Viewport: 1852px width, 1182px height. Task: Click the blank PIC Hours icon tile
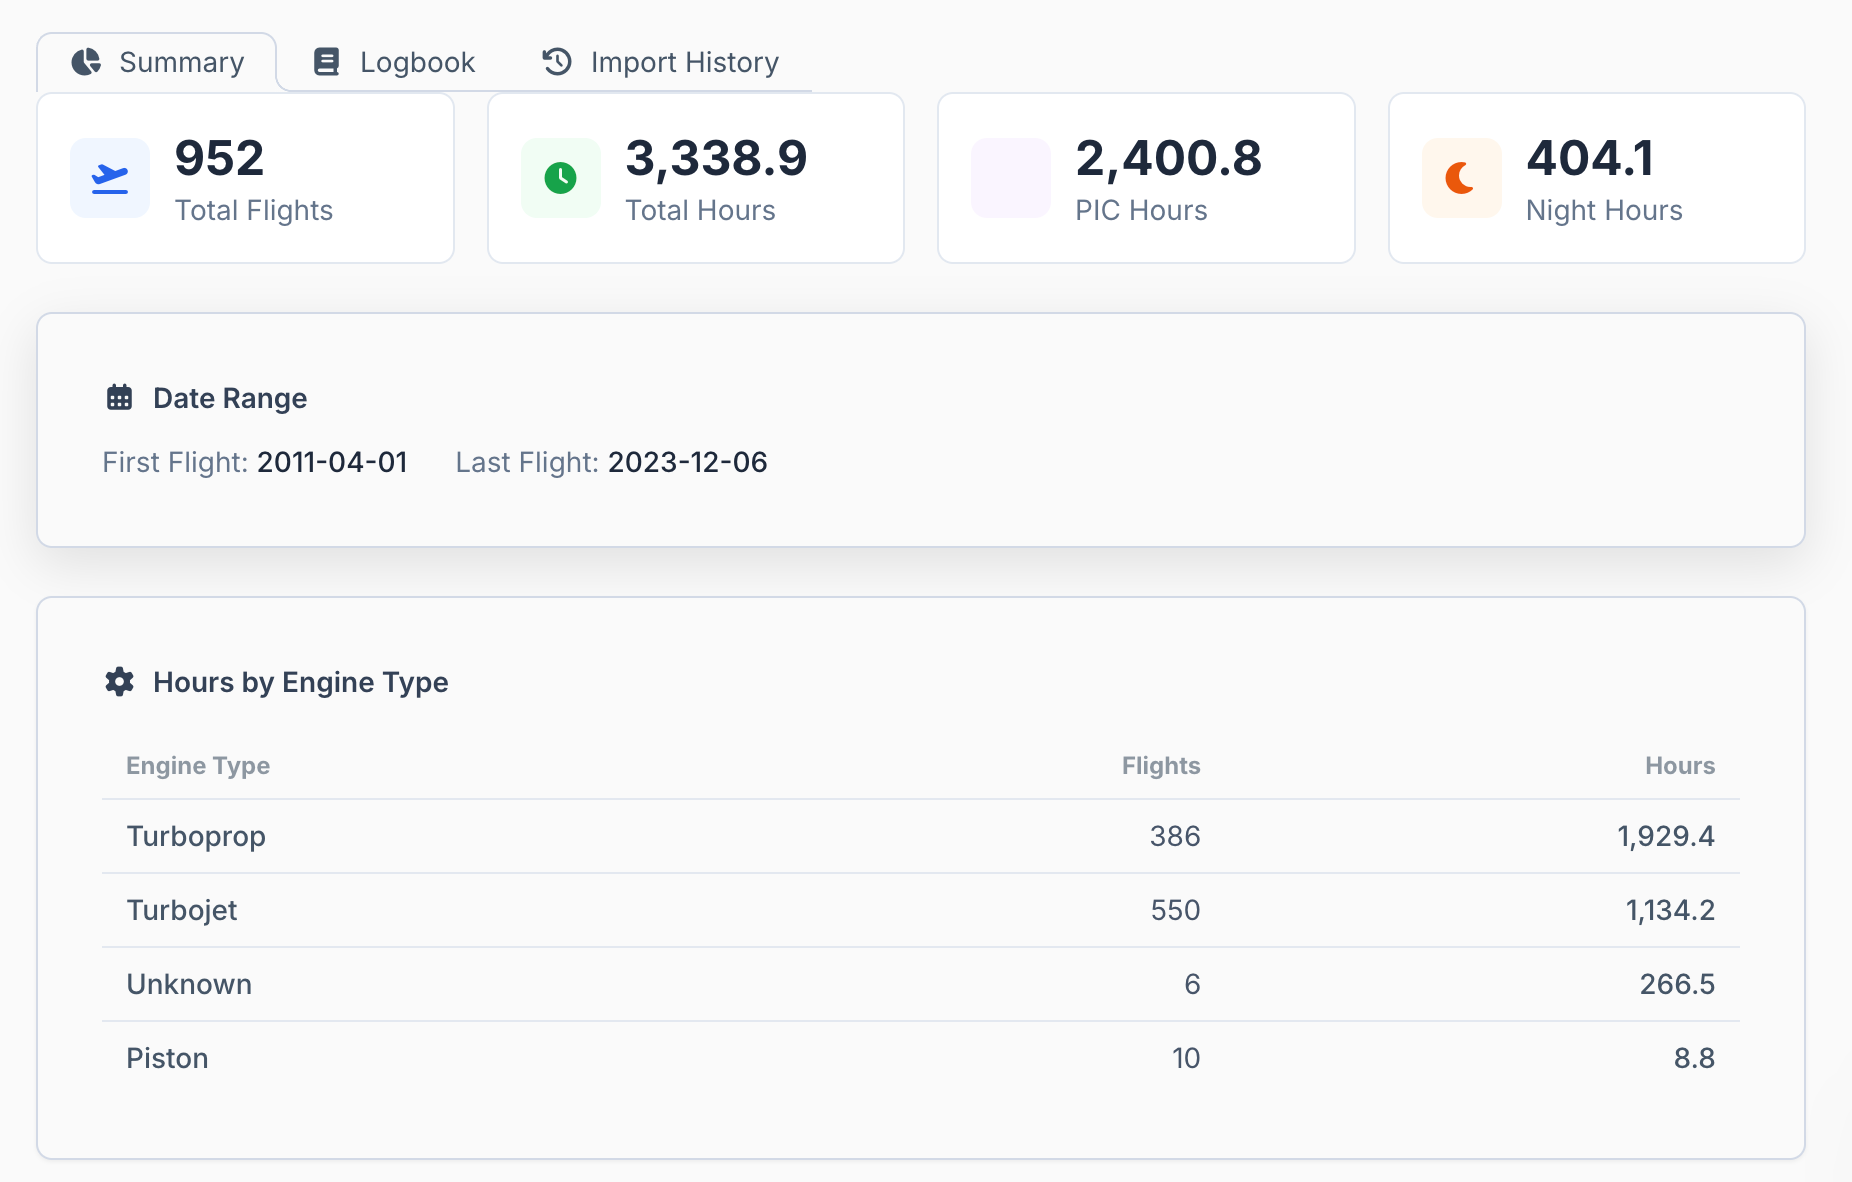click(1011, 178)
